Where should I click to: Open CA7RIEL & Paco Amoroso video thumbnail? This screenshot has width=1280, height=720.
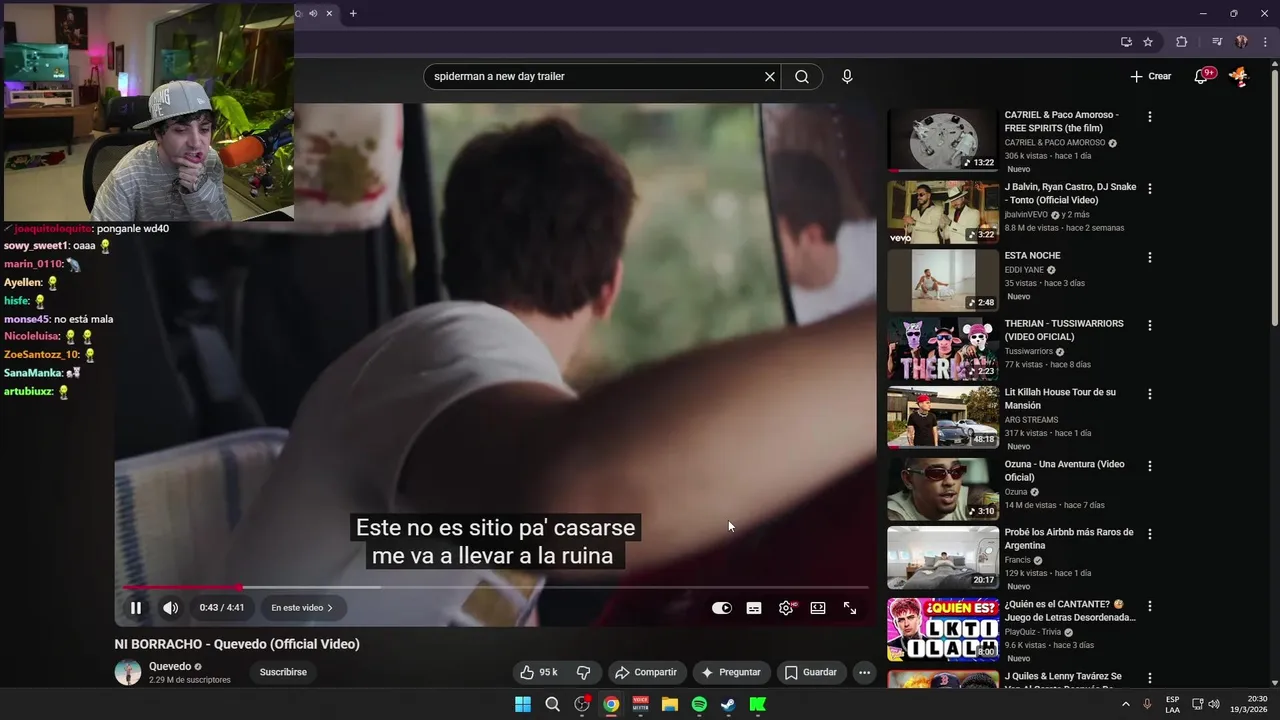pyautogui.click(x=943, y=141)
